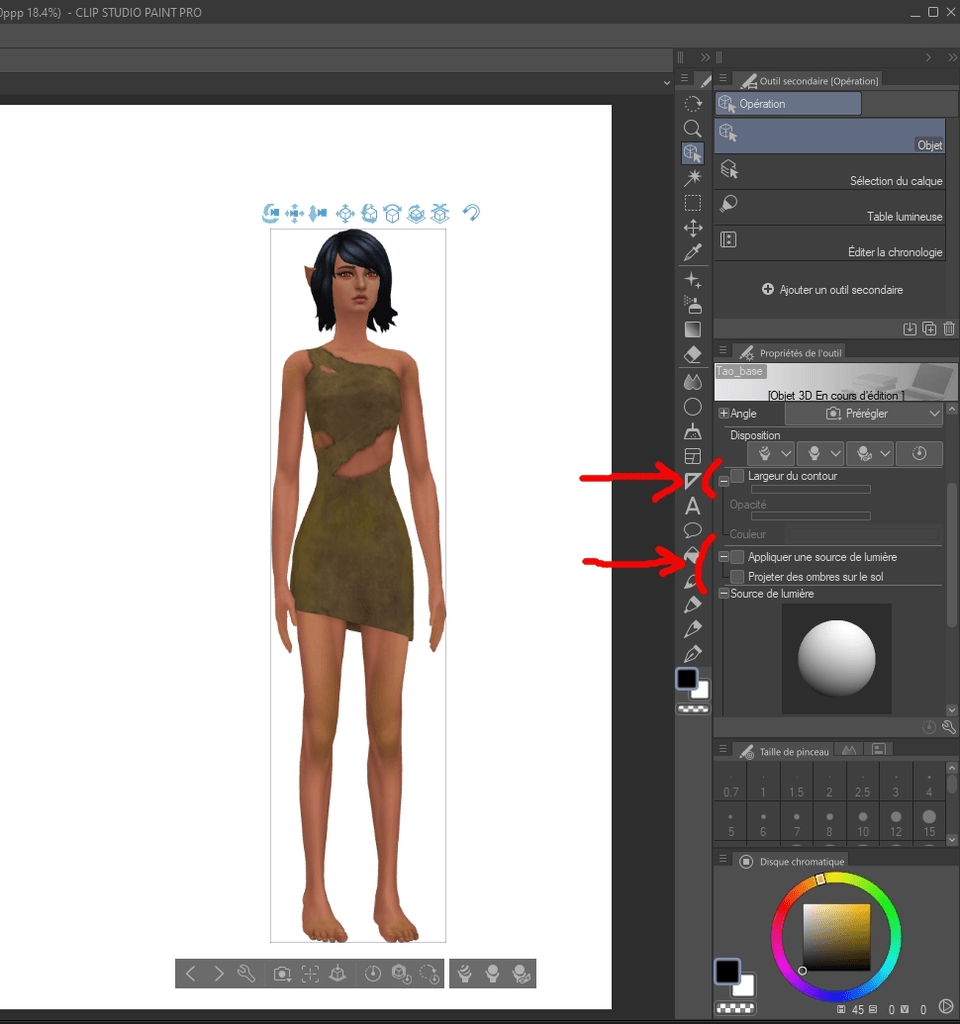Choose the Eyedropper tool
The width and height of the screenshot is (960, 1024).
692,252
